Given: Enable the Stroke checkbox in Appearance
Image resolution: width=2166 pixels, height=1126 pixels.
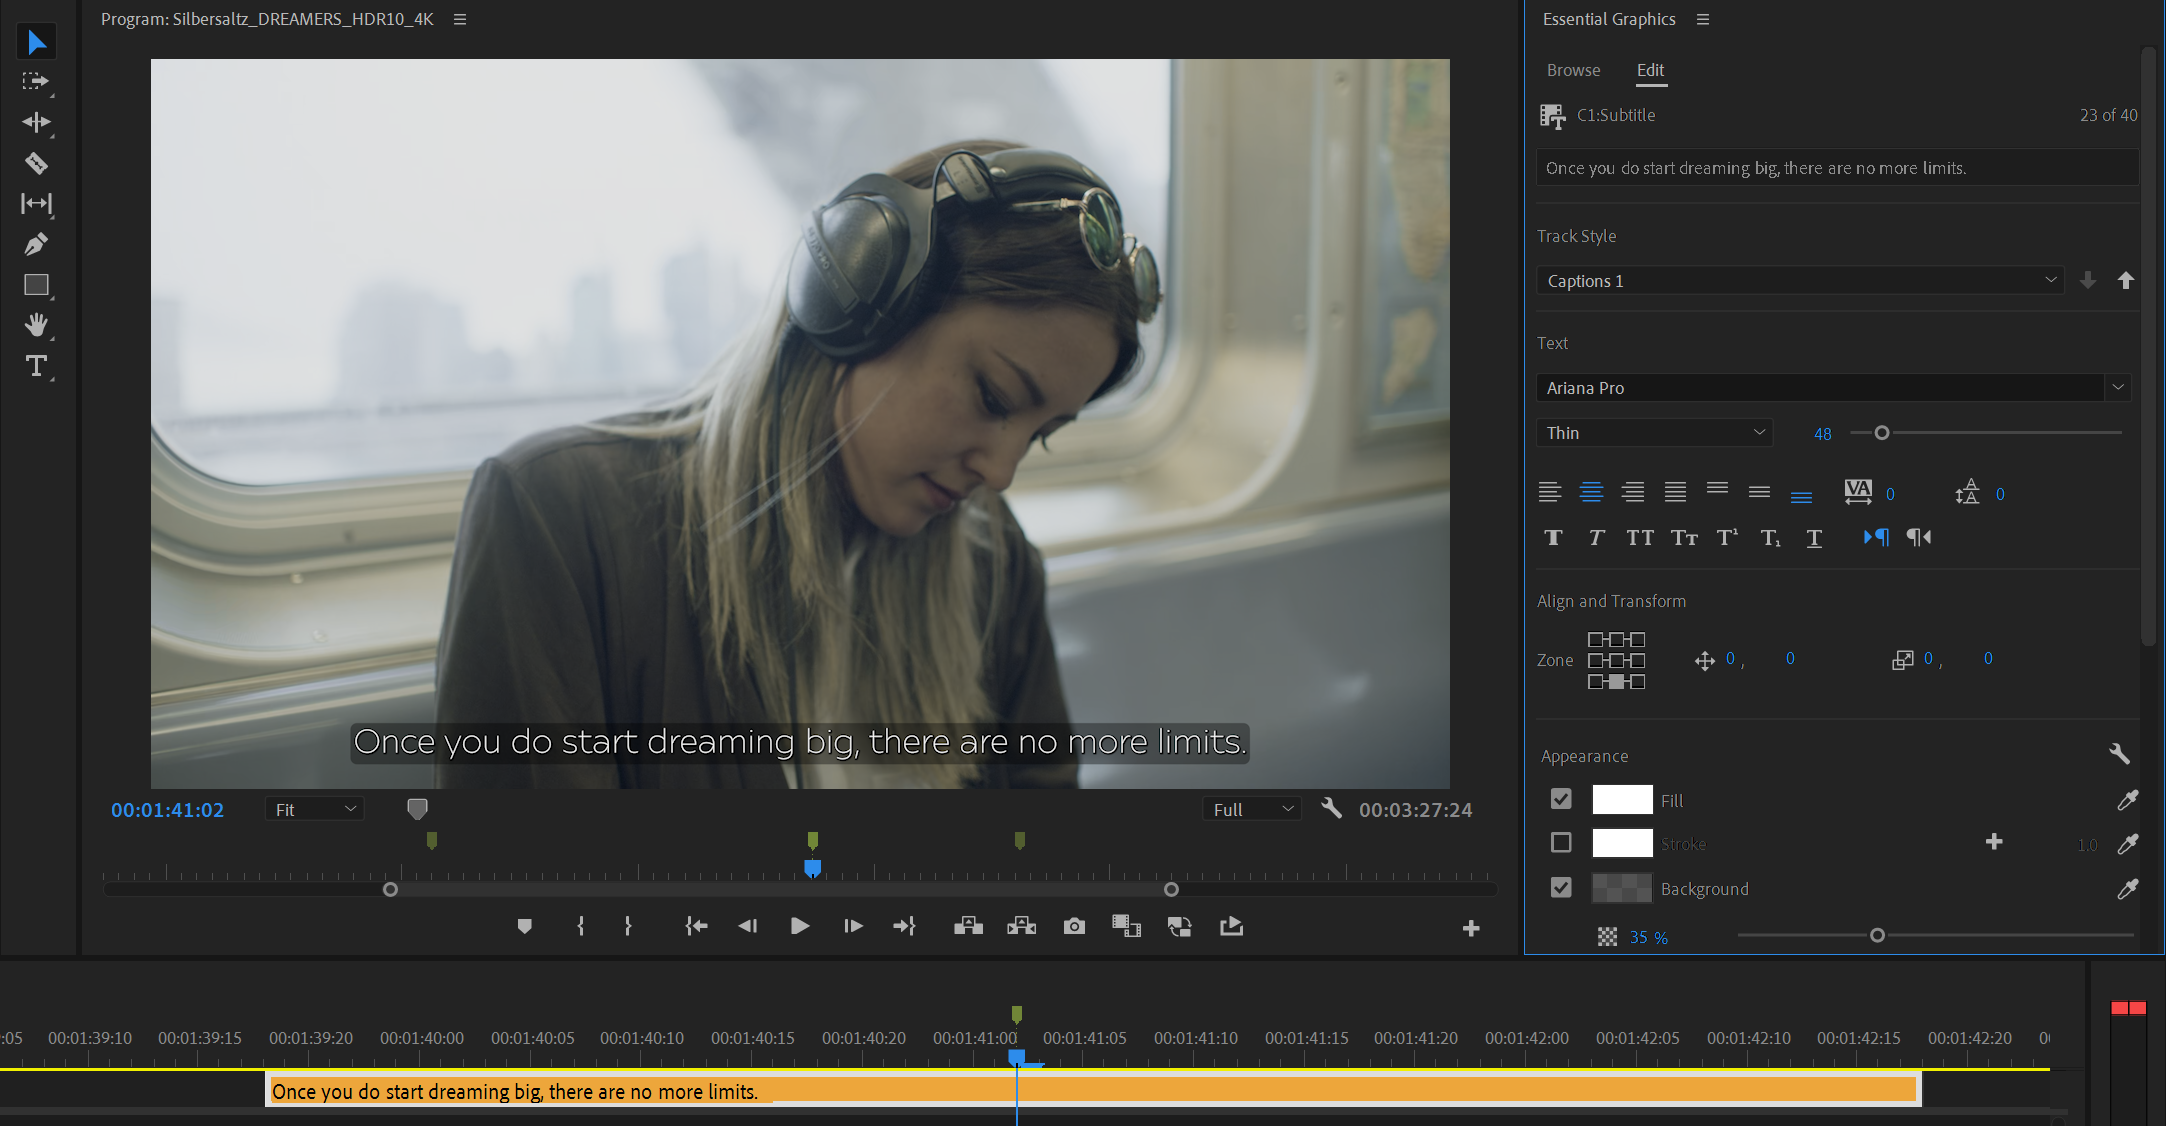Looking at the screenshot, I should tap(1560, 843).
